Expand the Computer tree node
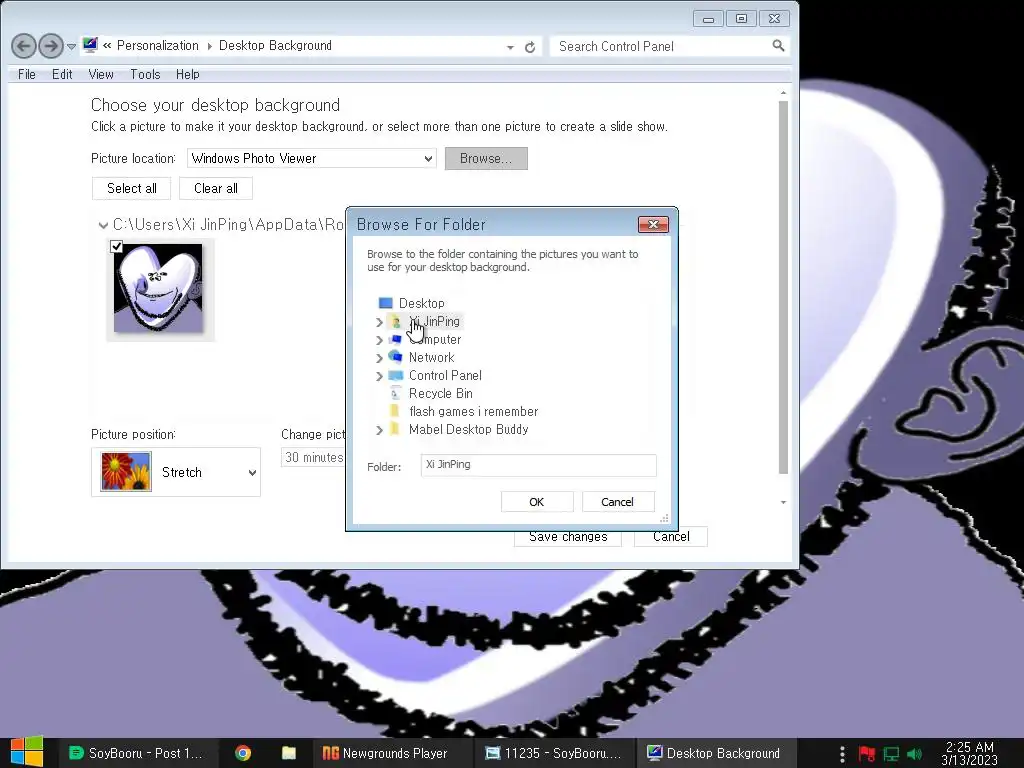The width and height of the screenshot is (1024, 768). click(x=379, y=340)
